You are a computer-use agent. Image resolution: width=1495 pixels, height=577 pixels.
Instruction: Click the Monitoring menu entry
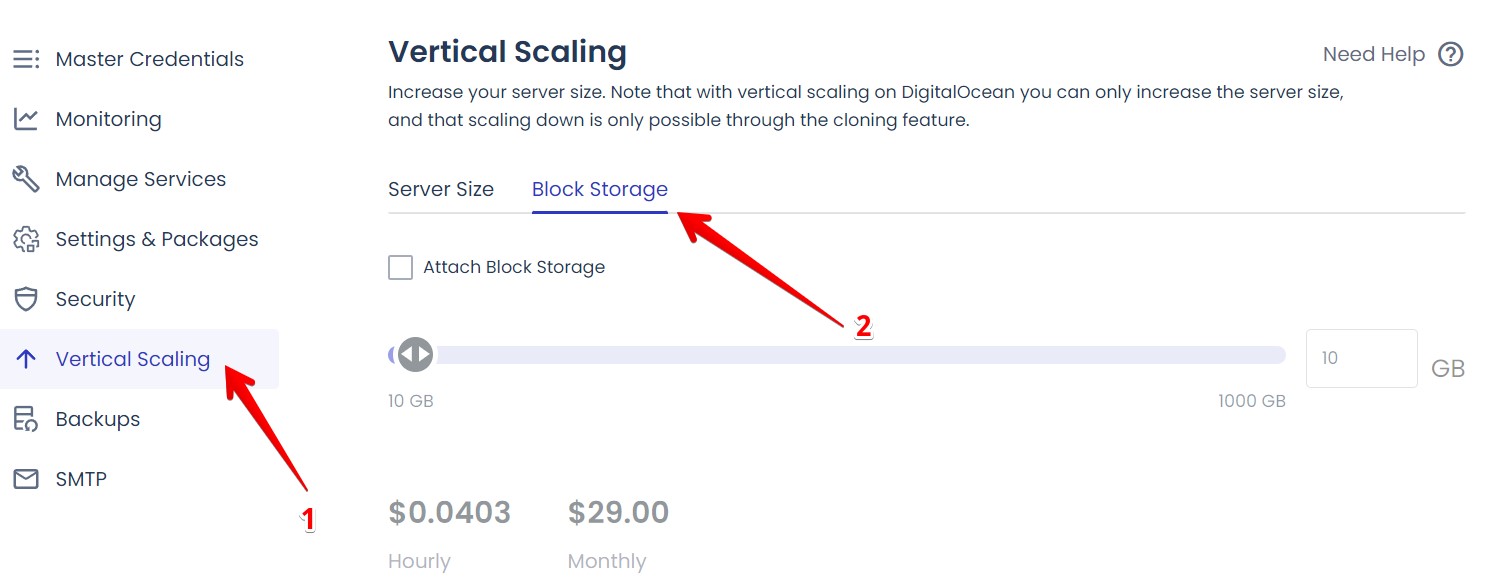(108, 118)
